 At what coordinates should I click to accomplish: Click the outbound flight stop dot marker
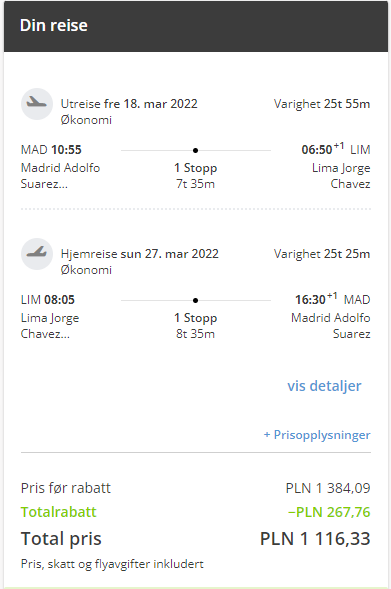click(195, 150)
